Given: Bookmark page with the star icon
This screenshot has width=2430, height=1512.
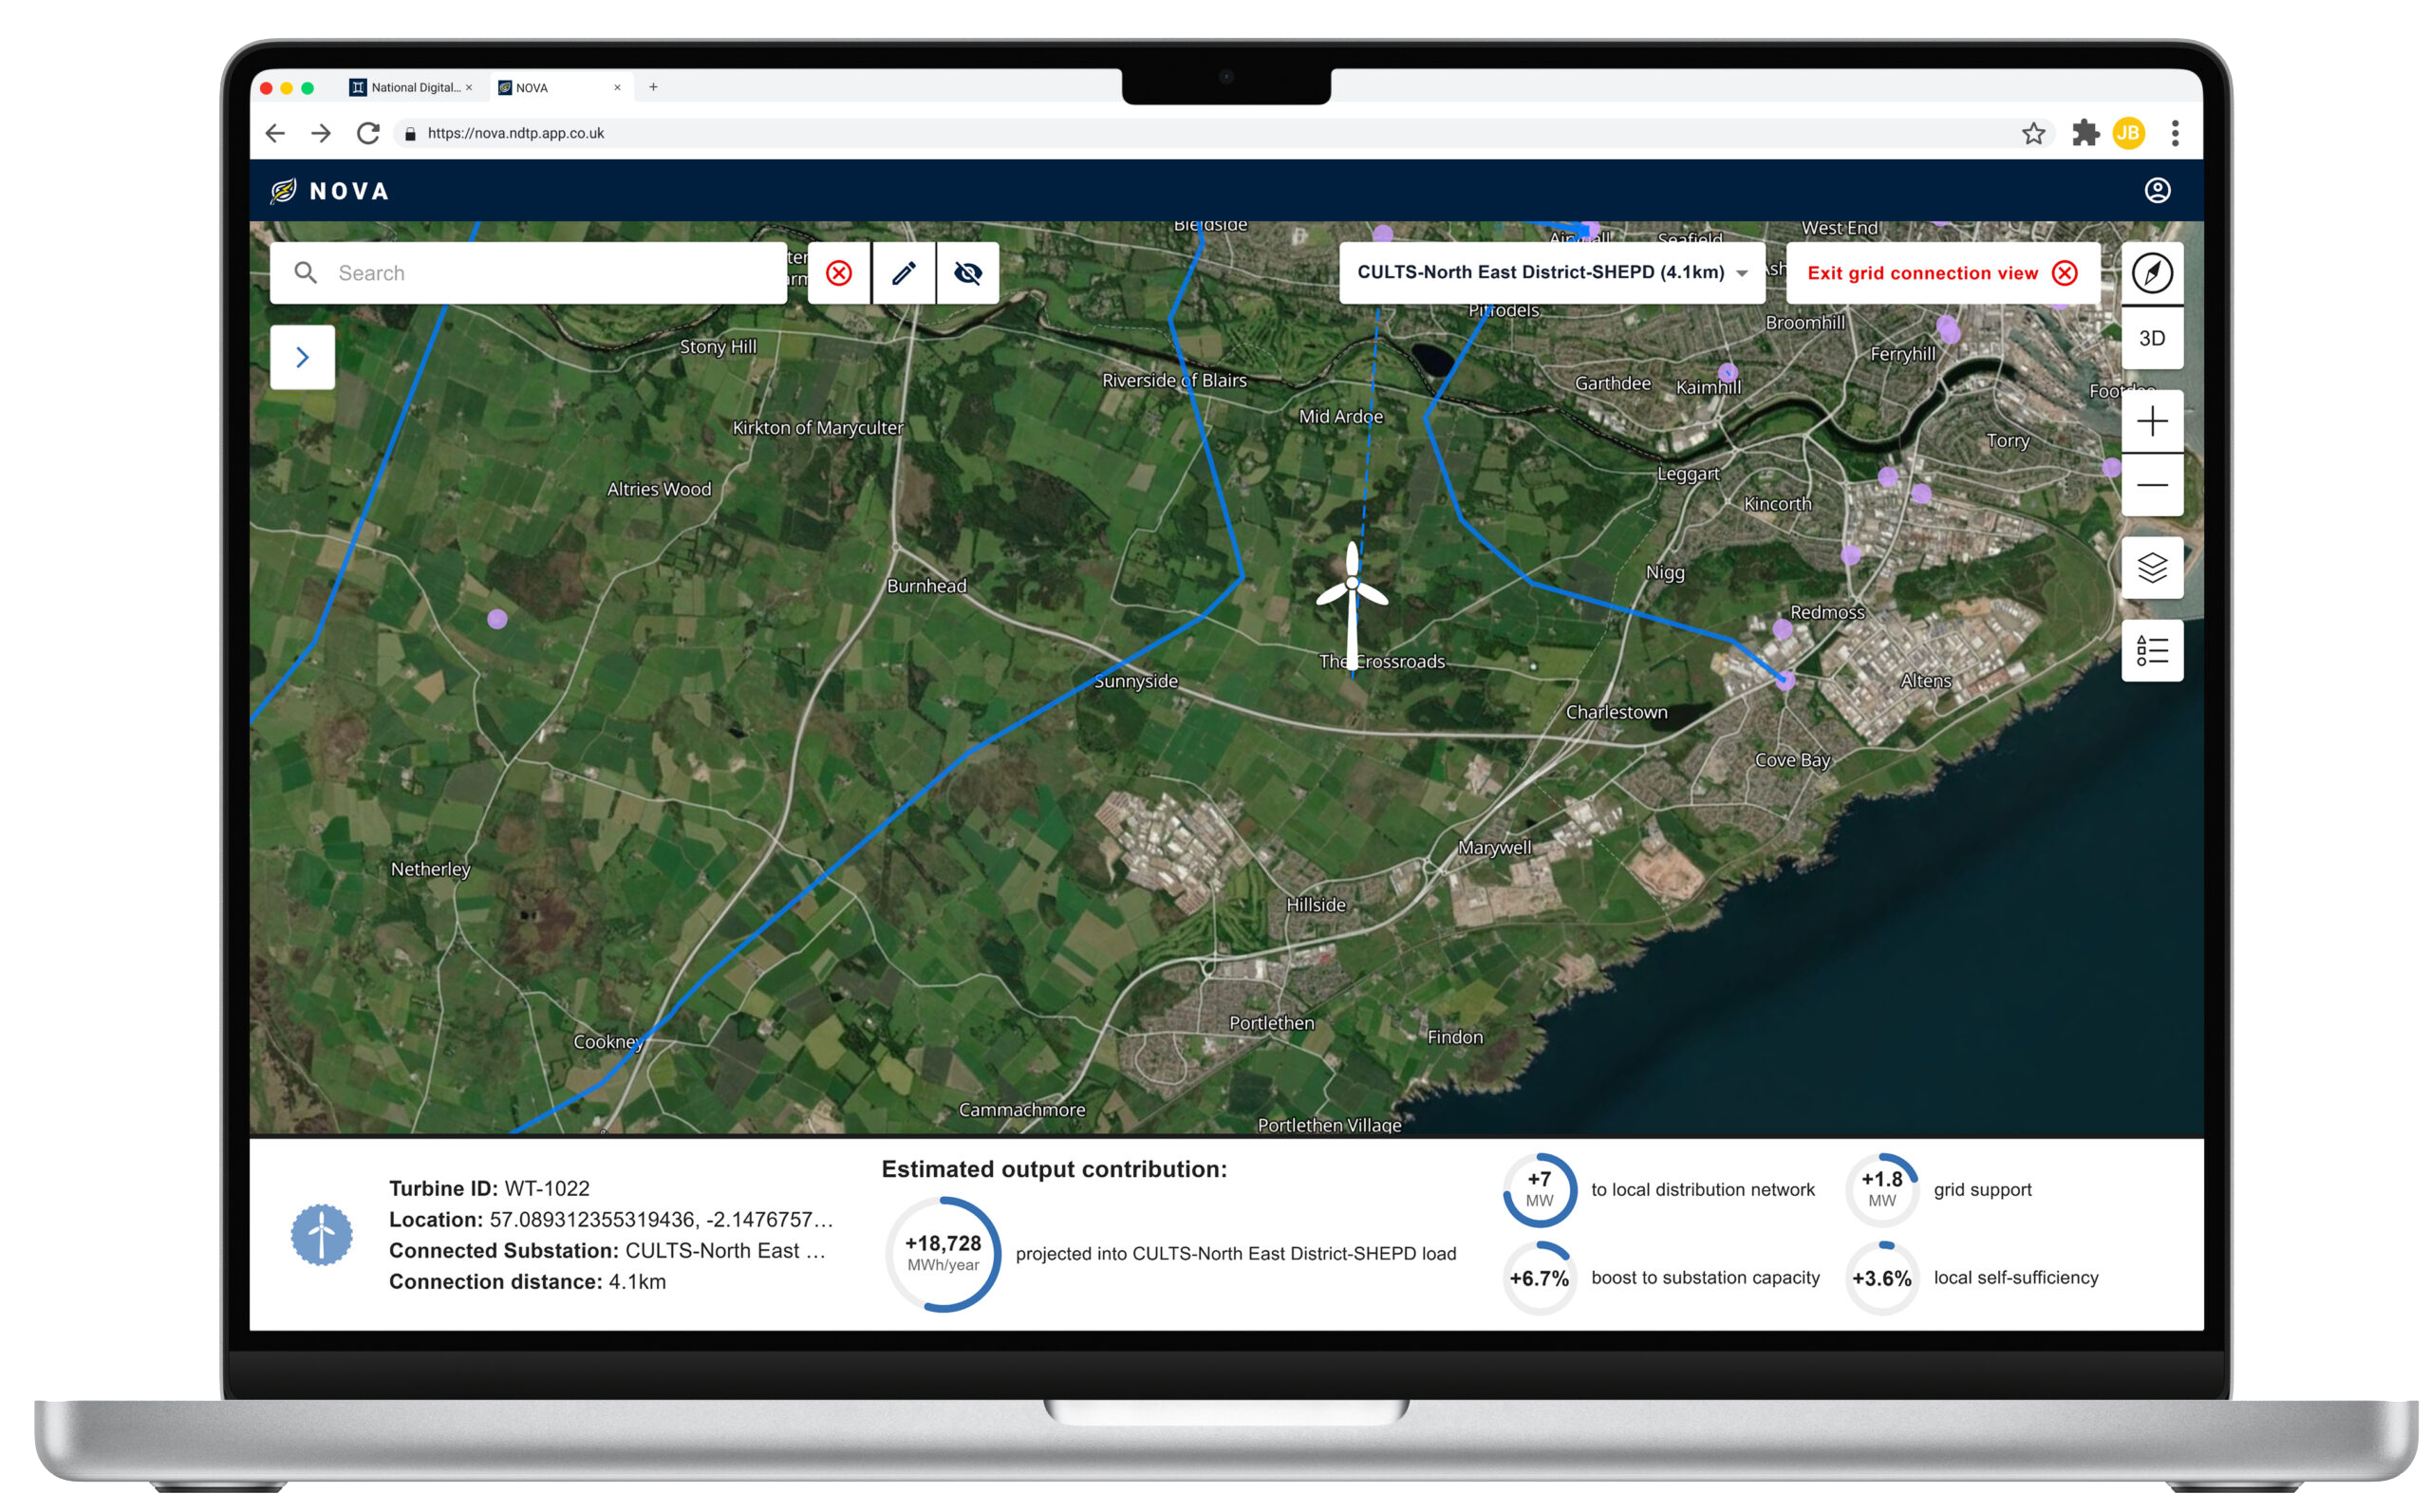Looking at the screenshot, I should (2033, 133).
